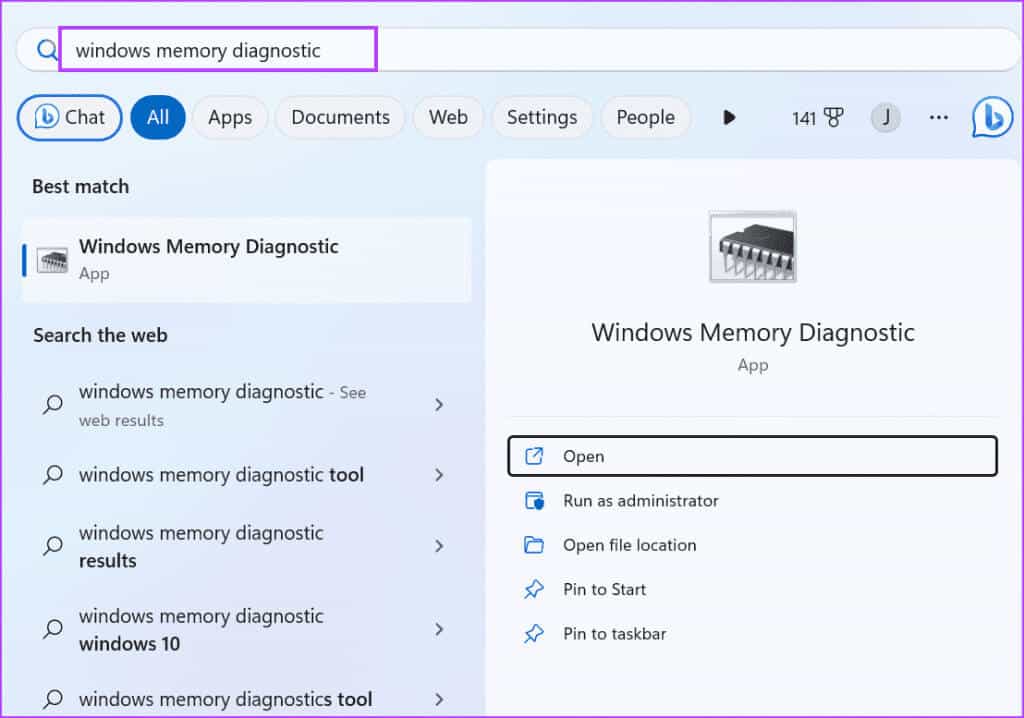
Task: Expand arrow for 'windows memory diagnostic results'
Action: tap(439, 546)
